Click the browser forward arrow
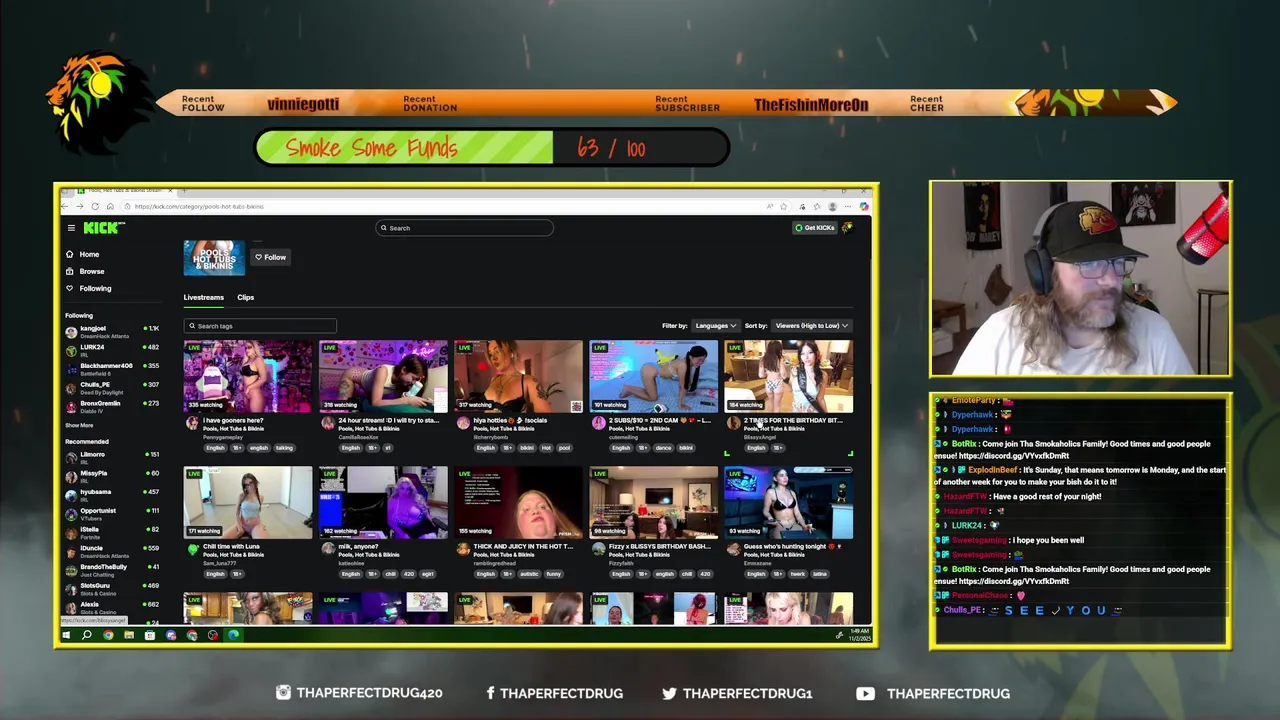This screenshot has height=720, width=1280. coord(80,206)
